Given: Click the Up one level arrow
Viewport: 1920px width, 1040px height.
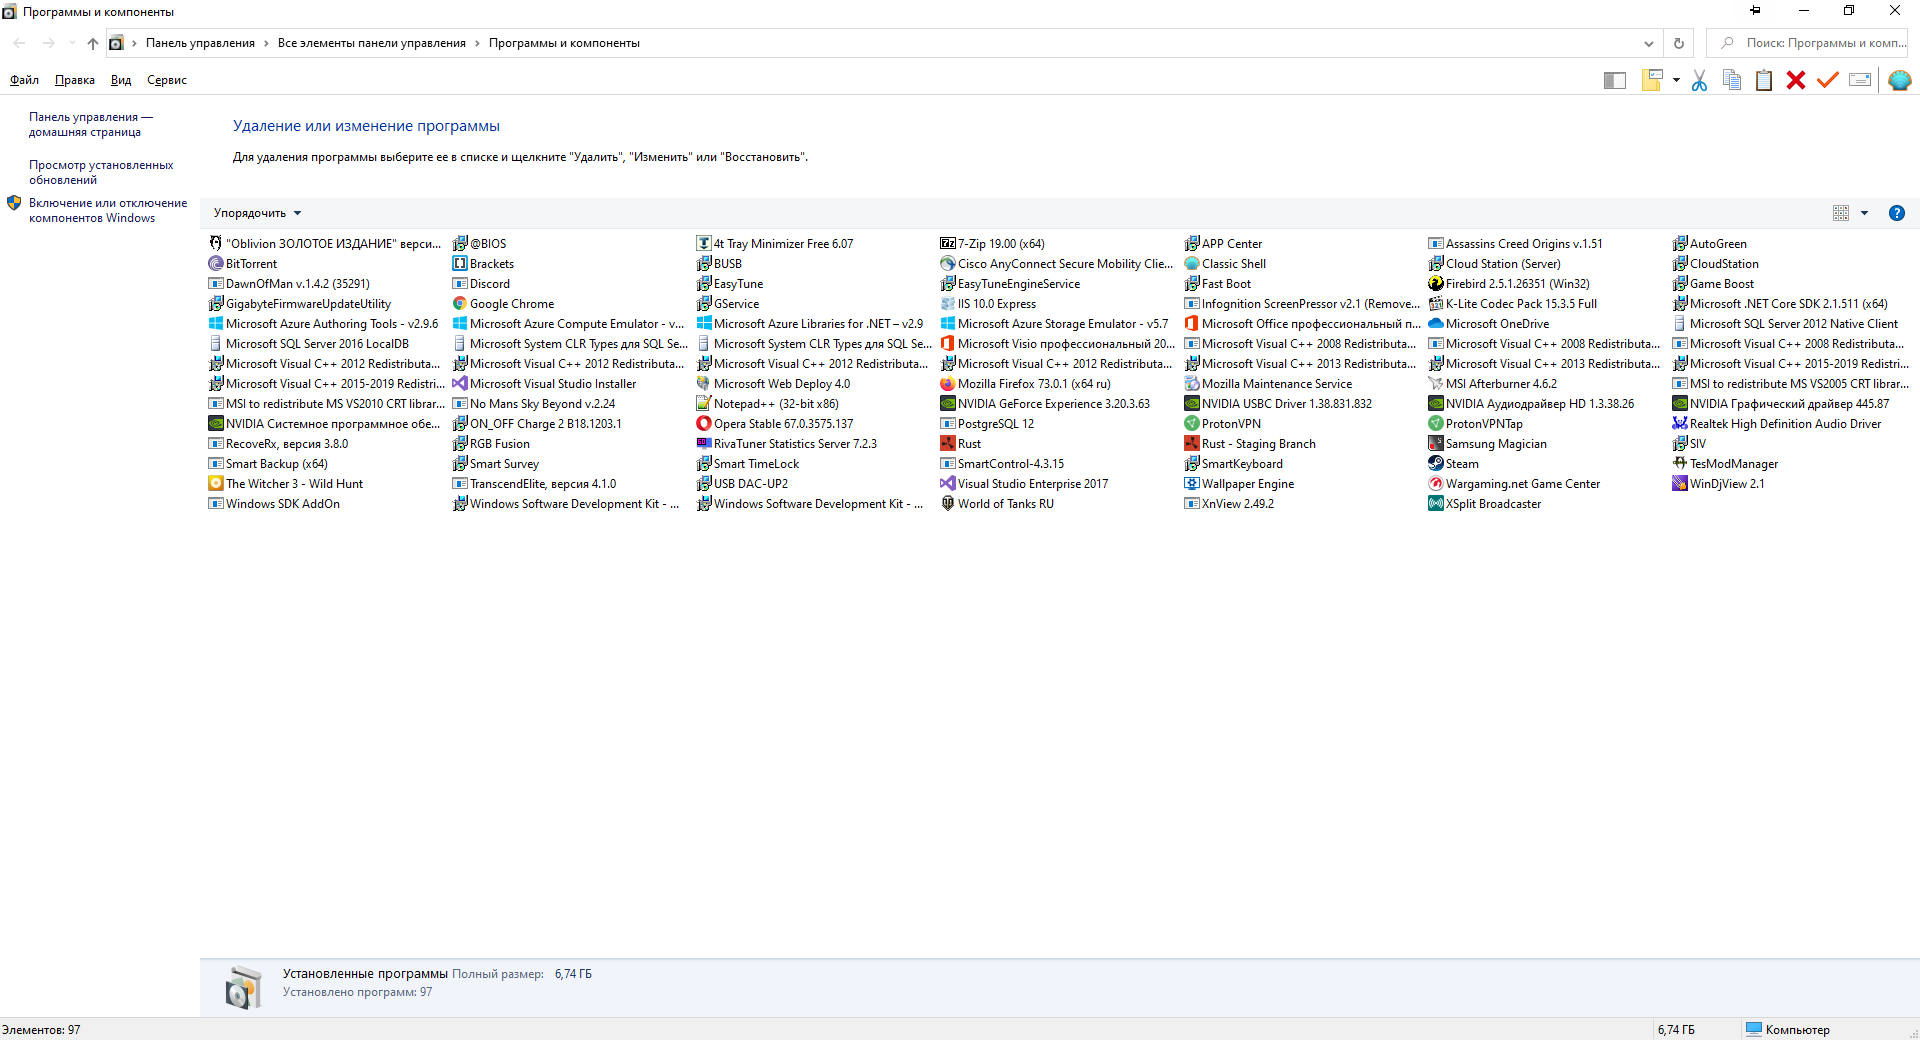Looking at the screenshot, I should point(93,43).
